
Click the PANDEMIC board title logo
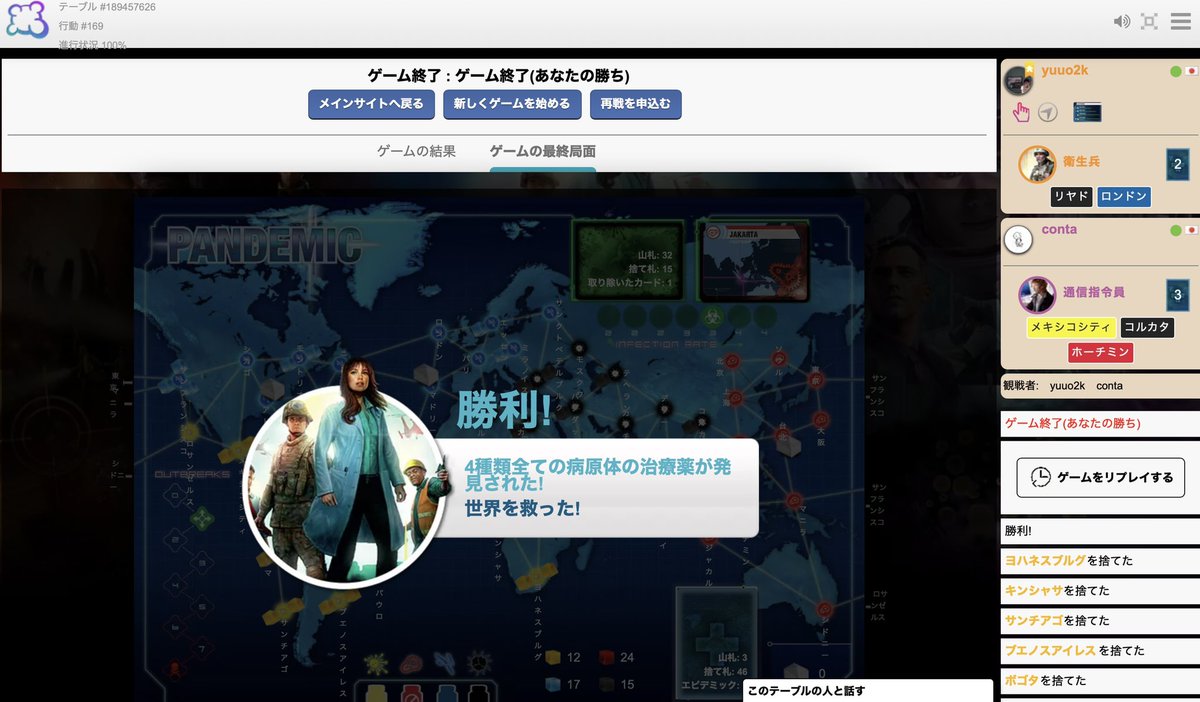pos(264,245)
